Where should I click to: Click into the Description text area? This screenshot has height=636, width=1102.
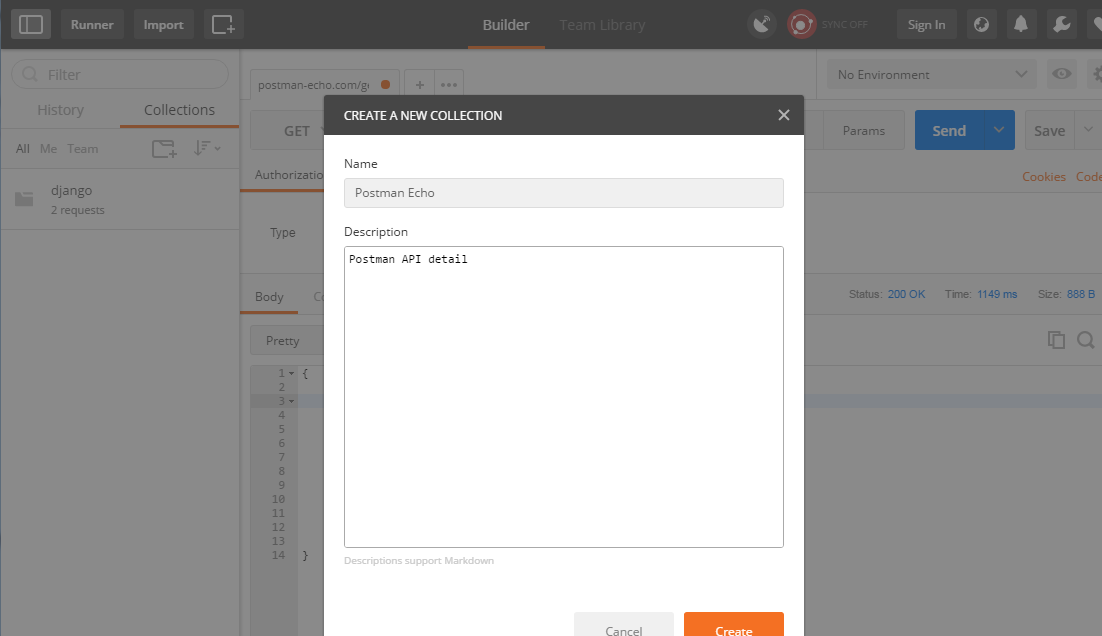coord(564,396)
